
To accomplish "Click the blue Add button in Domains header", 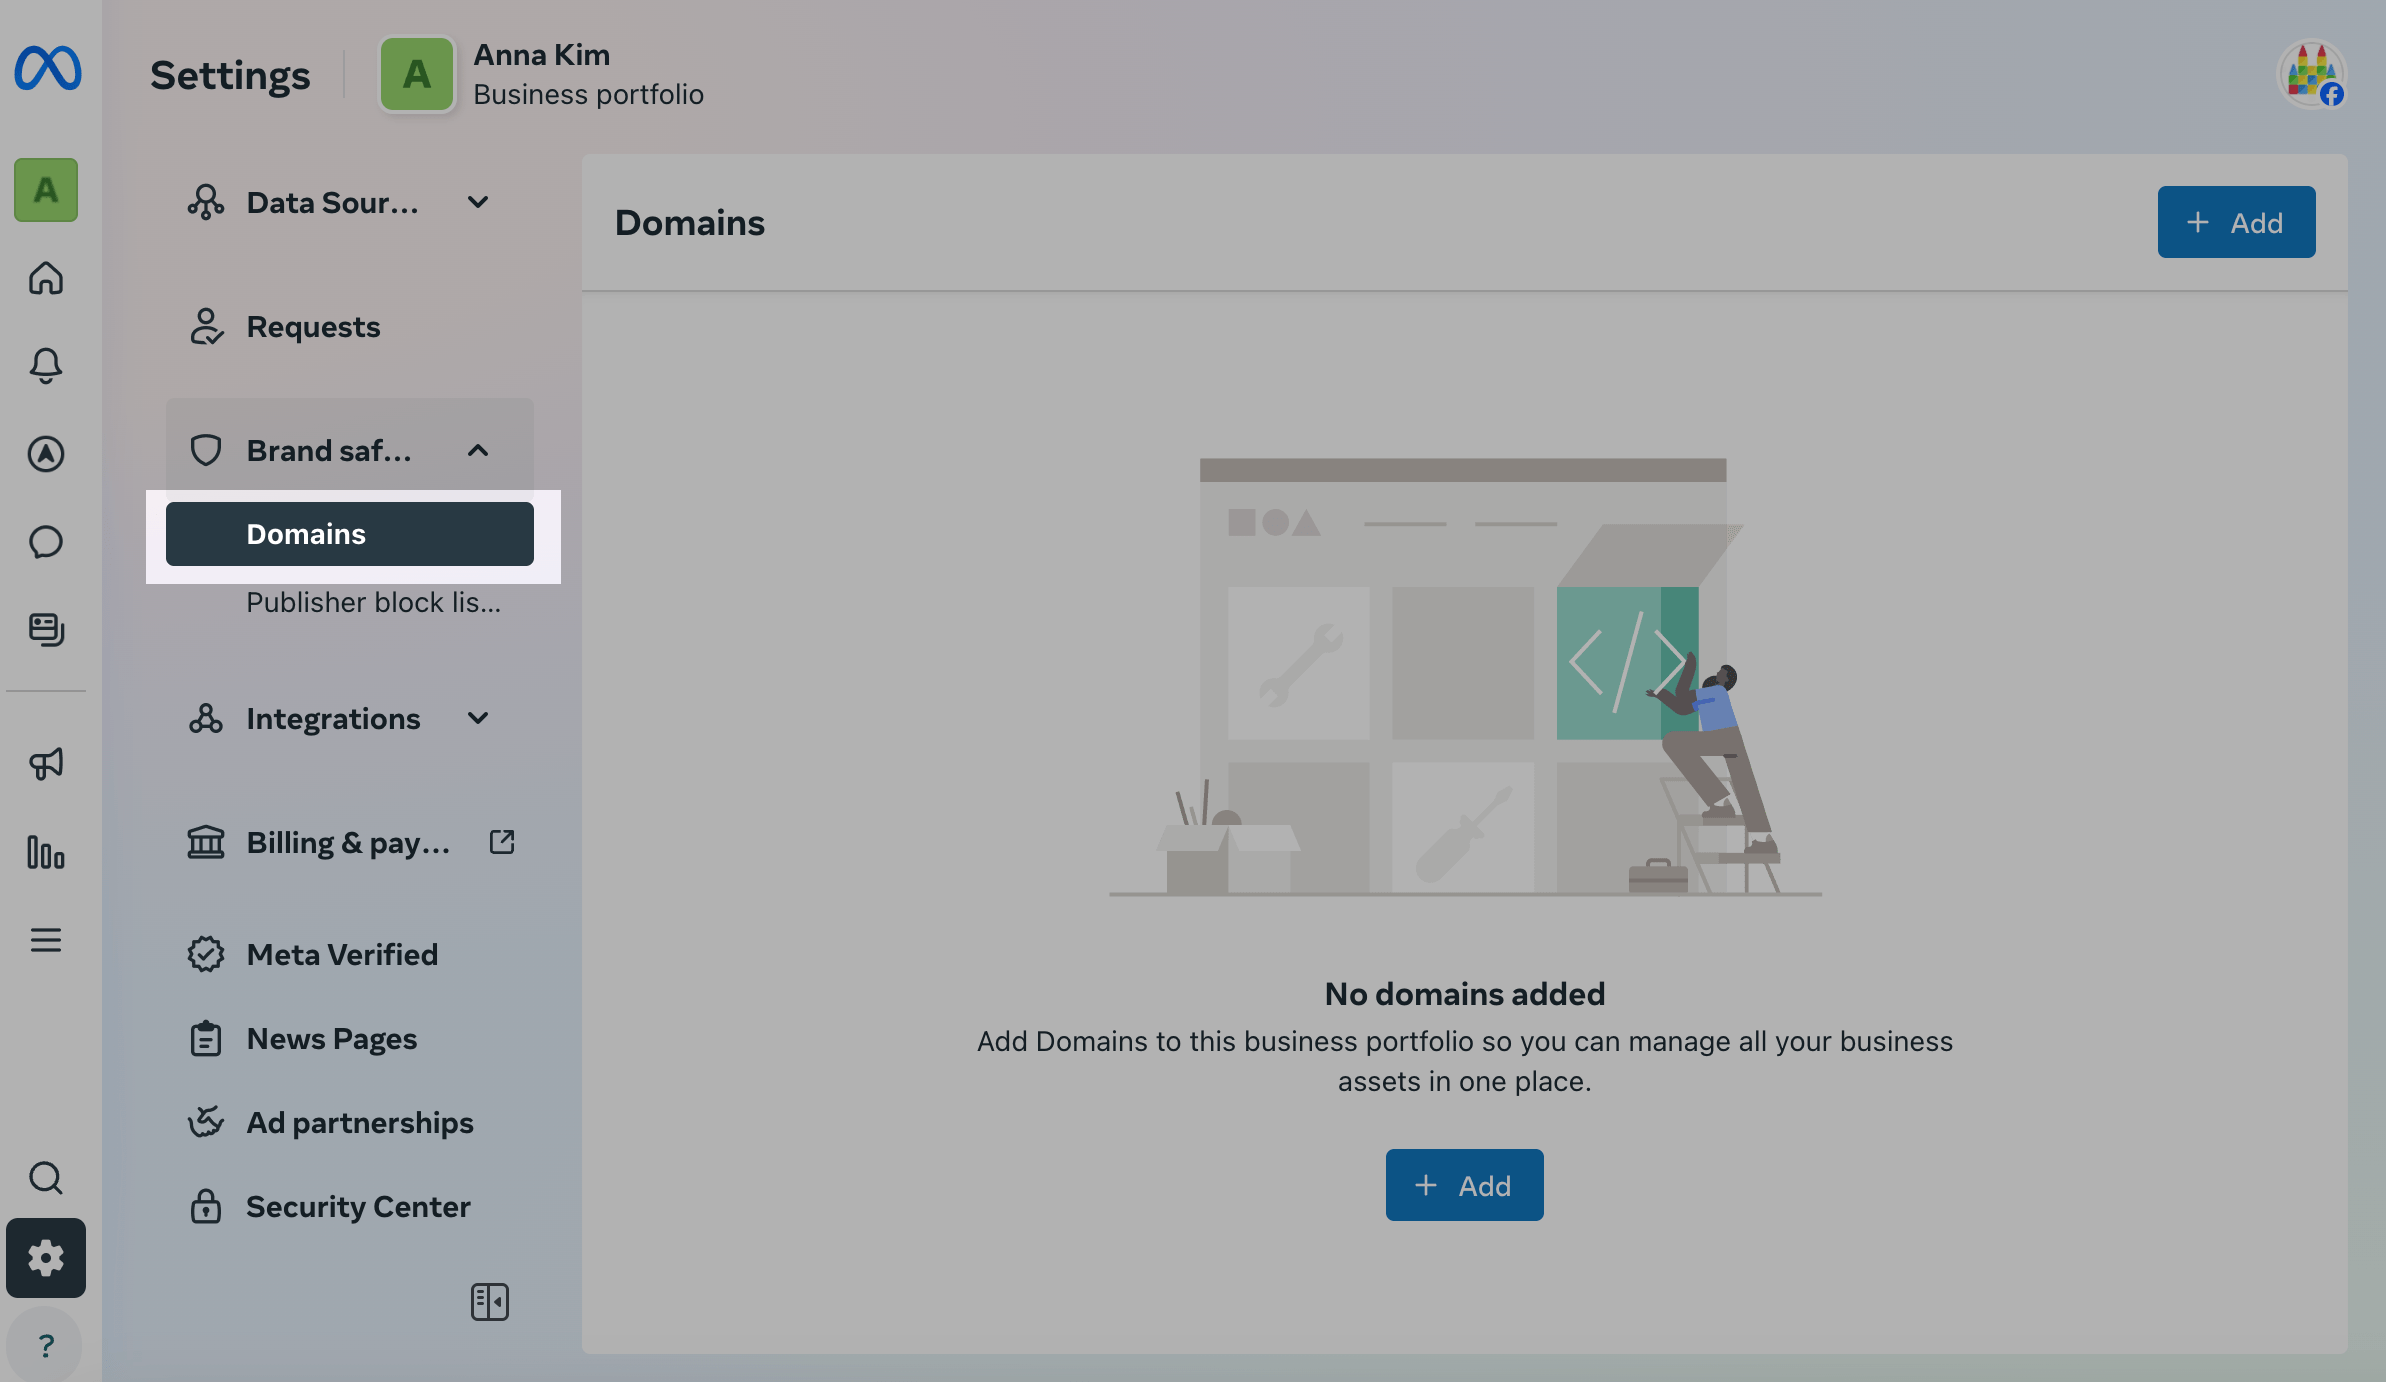I will click(2236, 222).
